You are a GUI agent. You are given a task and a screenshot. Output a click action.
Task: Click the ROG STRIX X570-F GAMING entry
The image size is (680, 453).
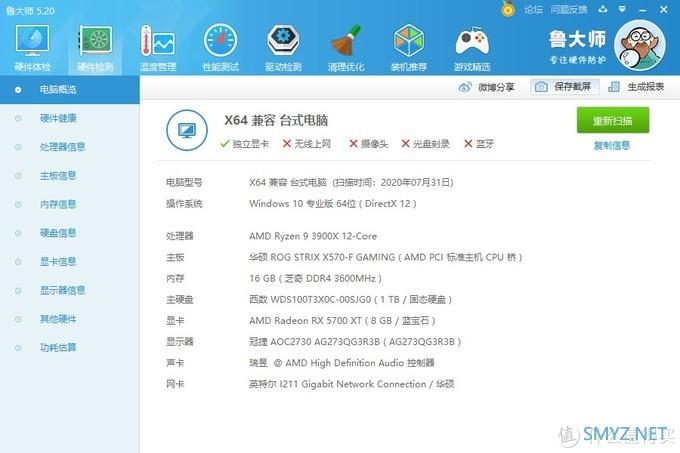386,257
